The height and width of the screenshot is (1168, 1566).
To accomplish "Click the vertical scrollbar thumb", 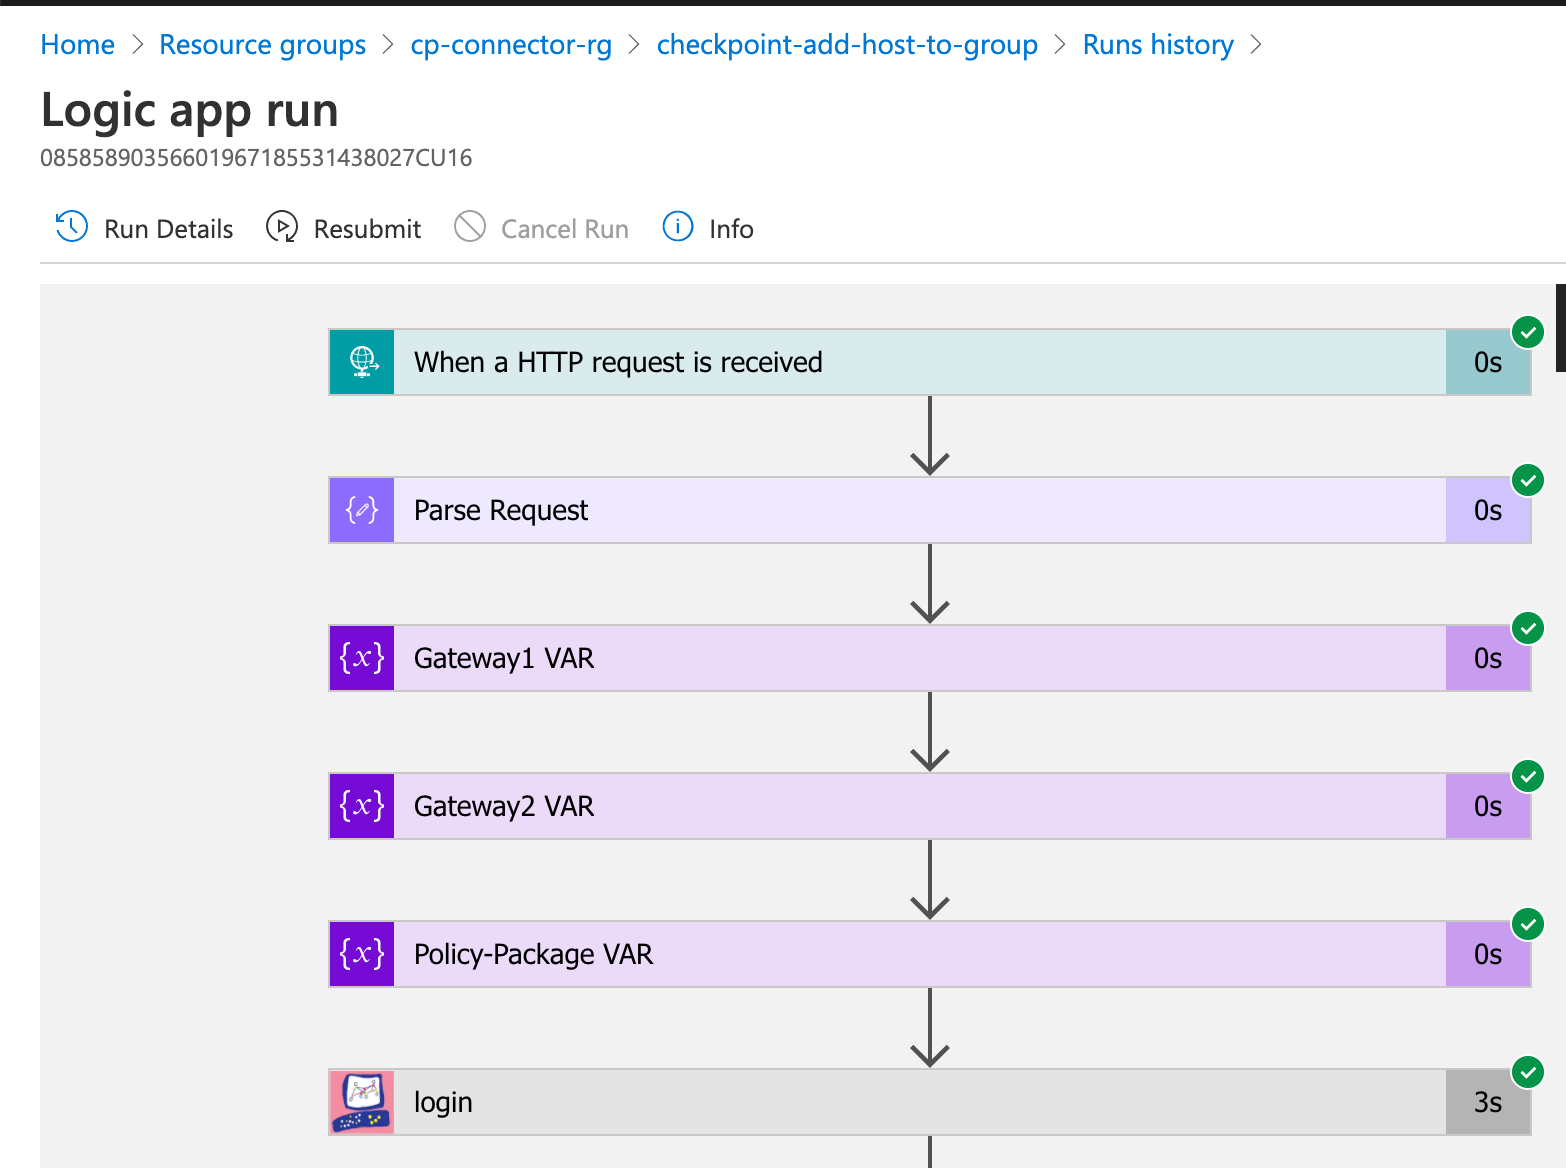I will [x=1560, y=328].
